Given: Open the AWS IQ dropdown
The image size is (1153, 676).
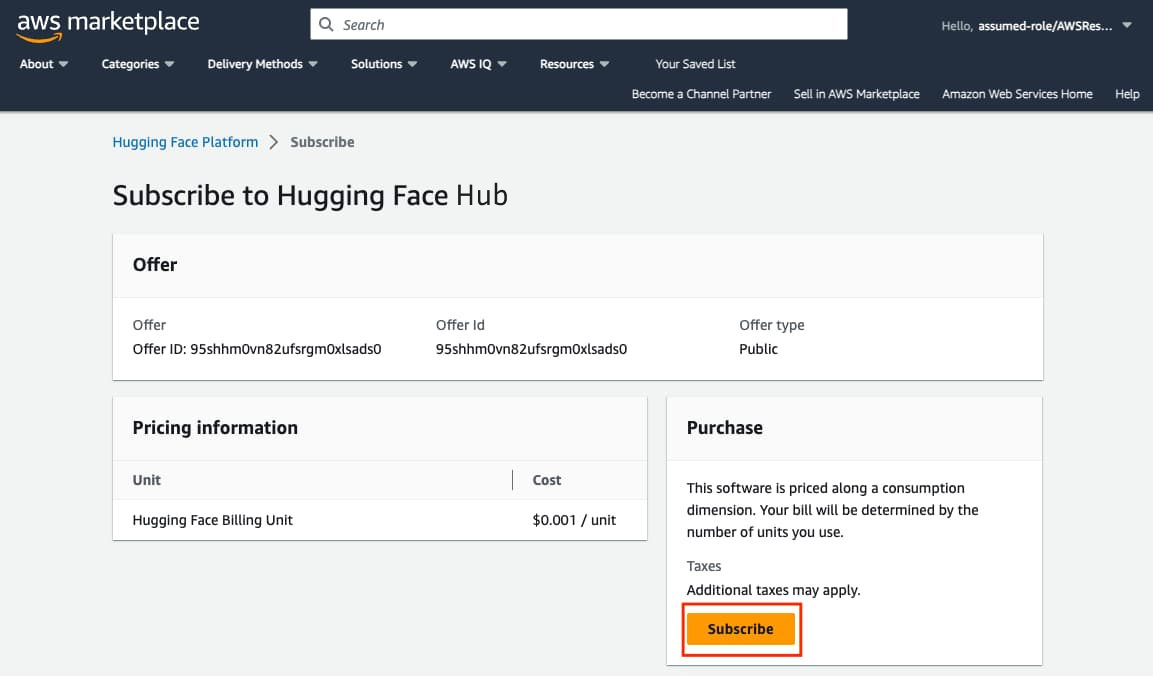Looking at the screenshot, I should pyautogui.click(x=478, y=64).
